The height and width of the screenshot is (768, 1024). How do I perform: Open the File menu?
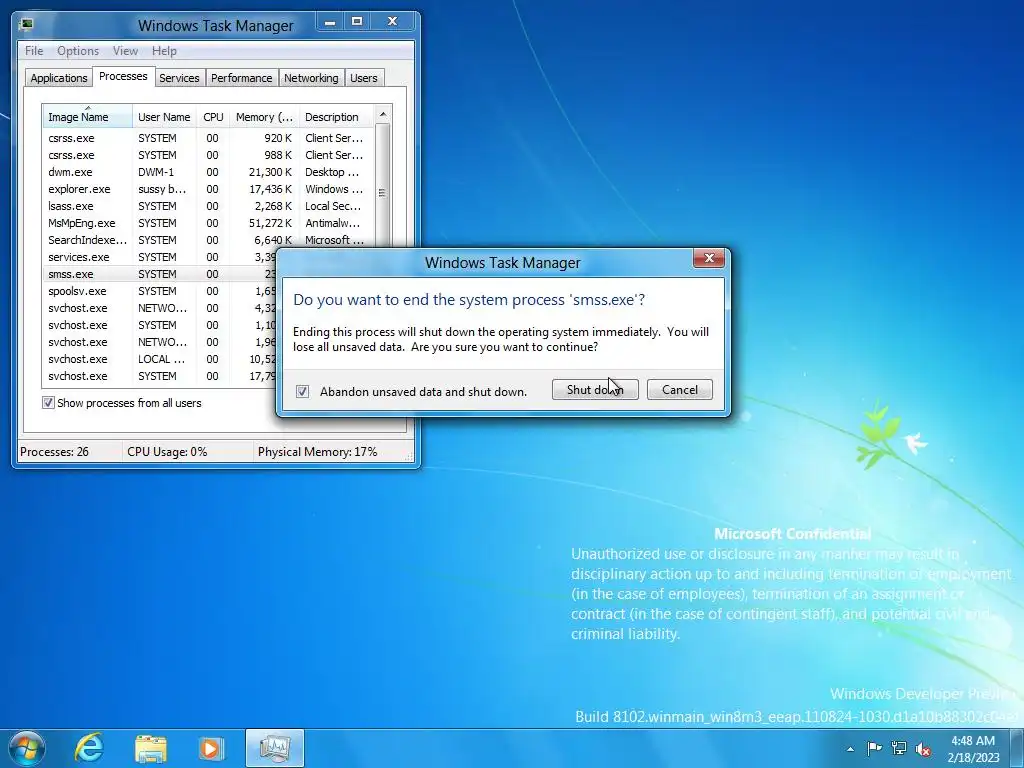pos(34,50)
